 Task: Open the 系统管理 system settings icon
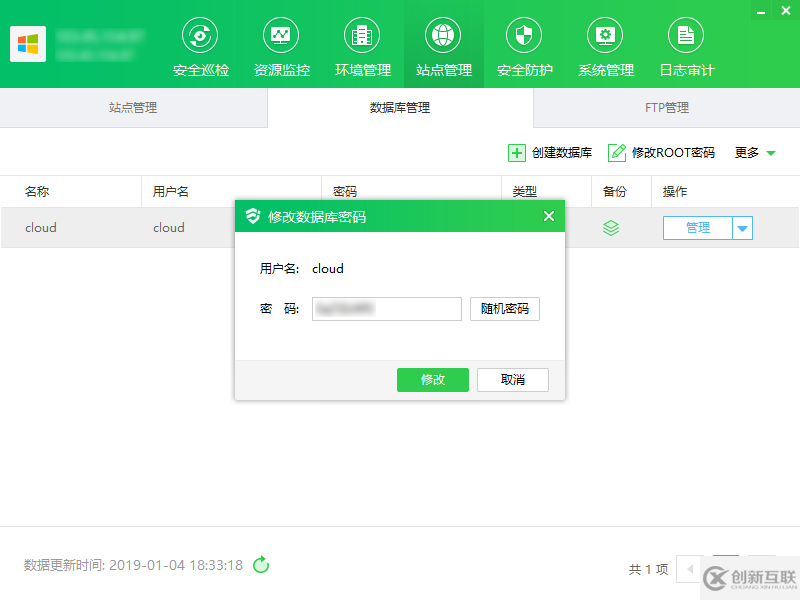pos(605,35)
